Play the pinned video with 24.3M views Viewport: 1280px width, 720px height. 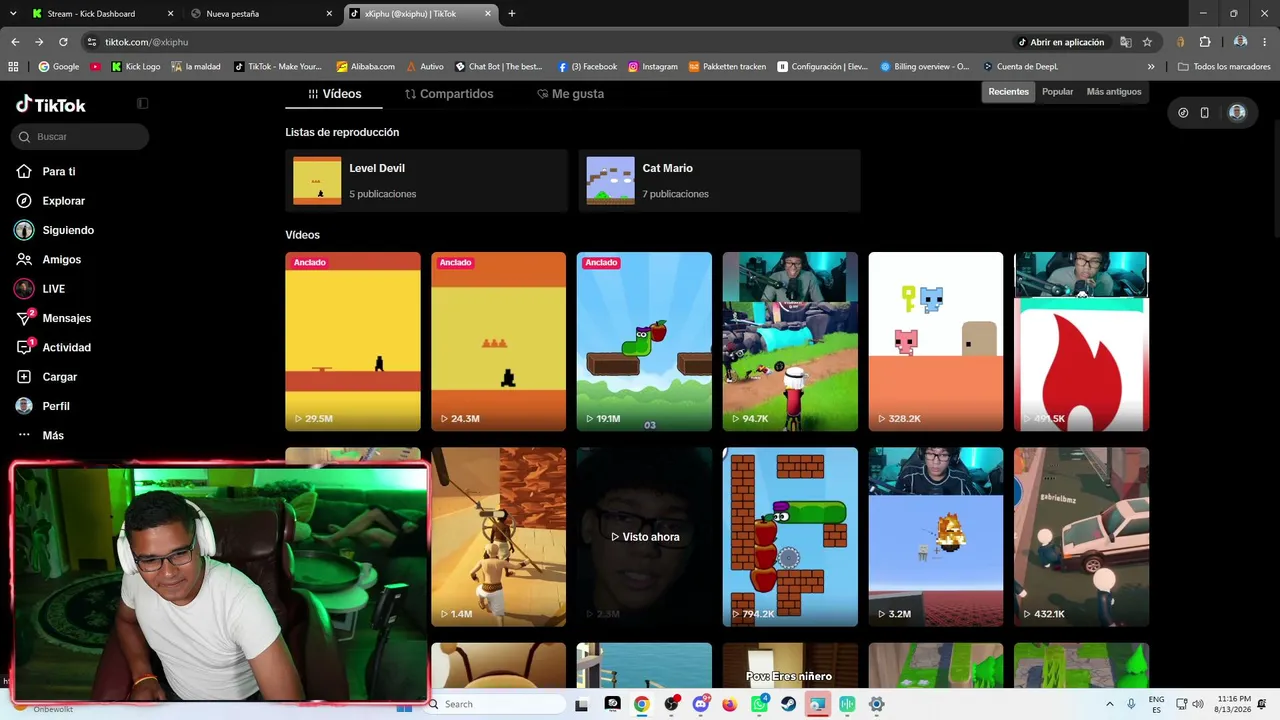pos(498,341)
